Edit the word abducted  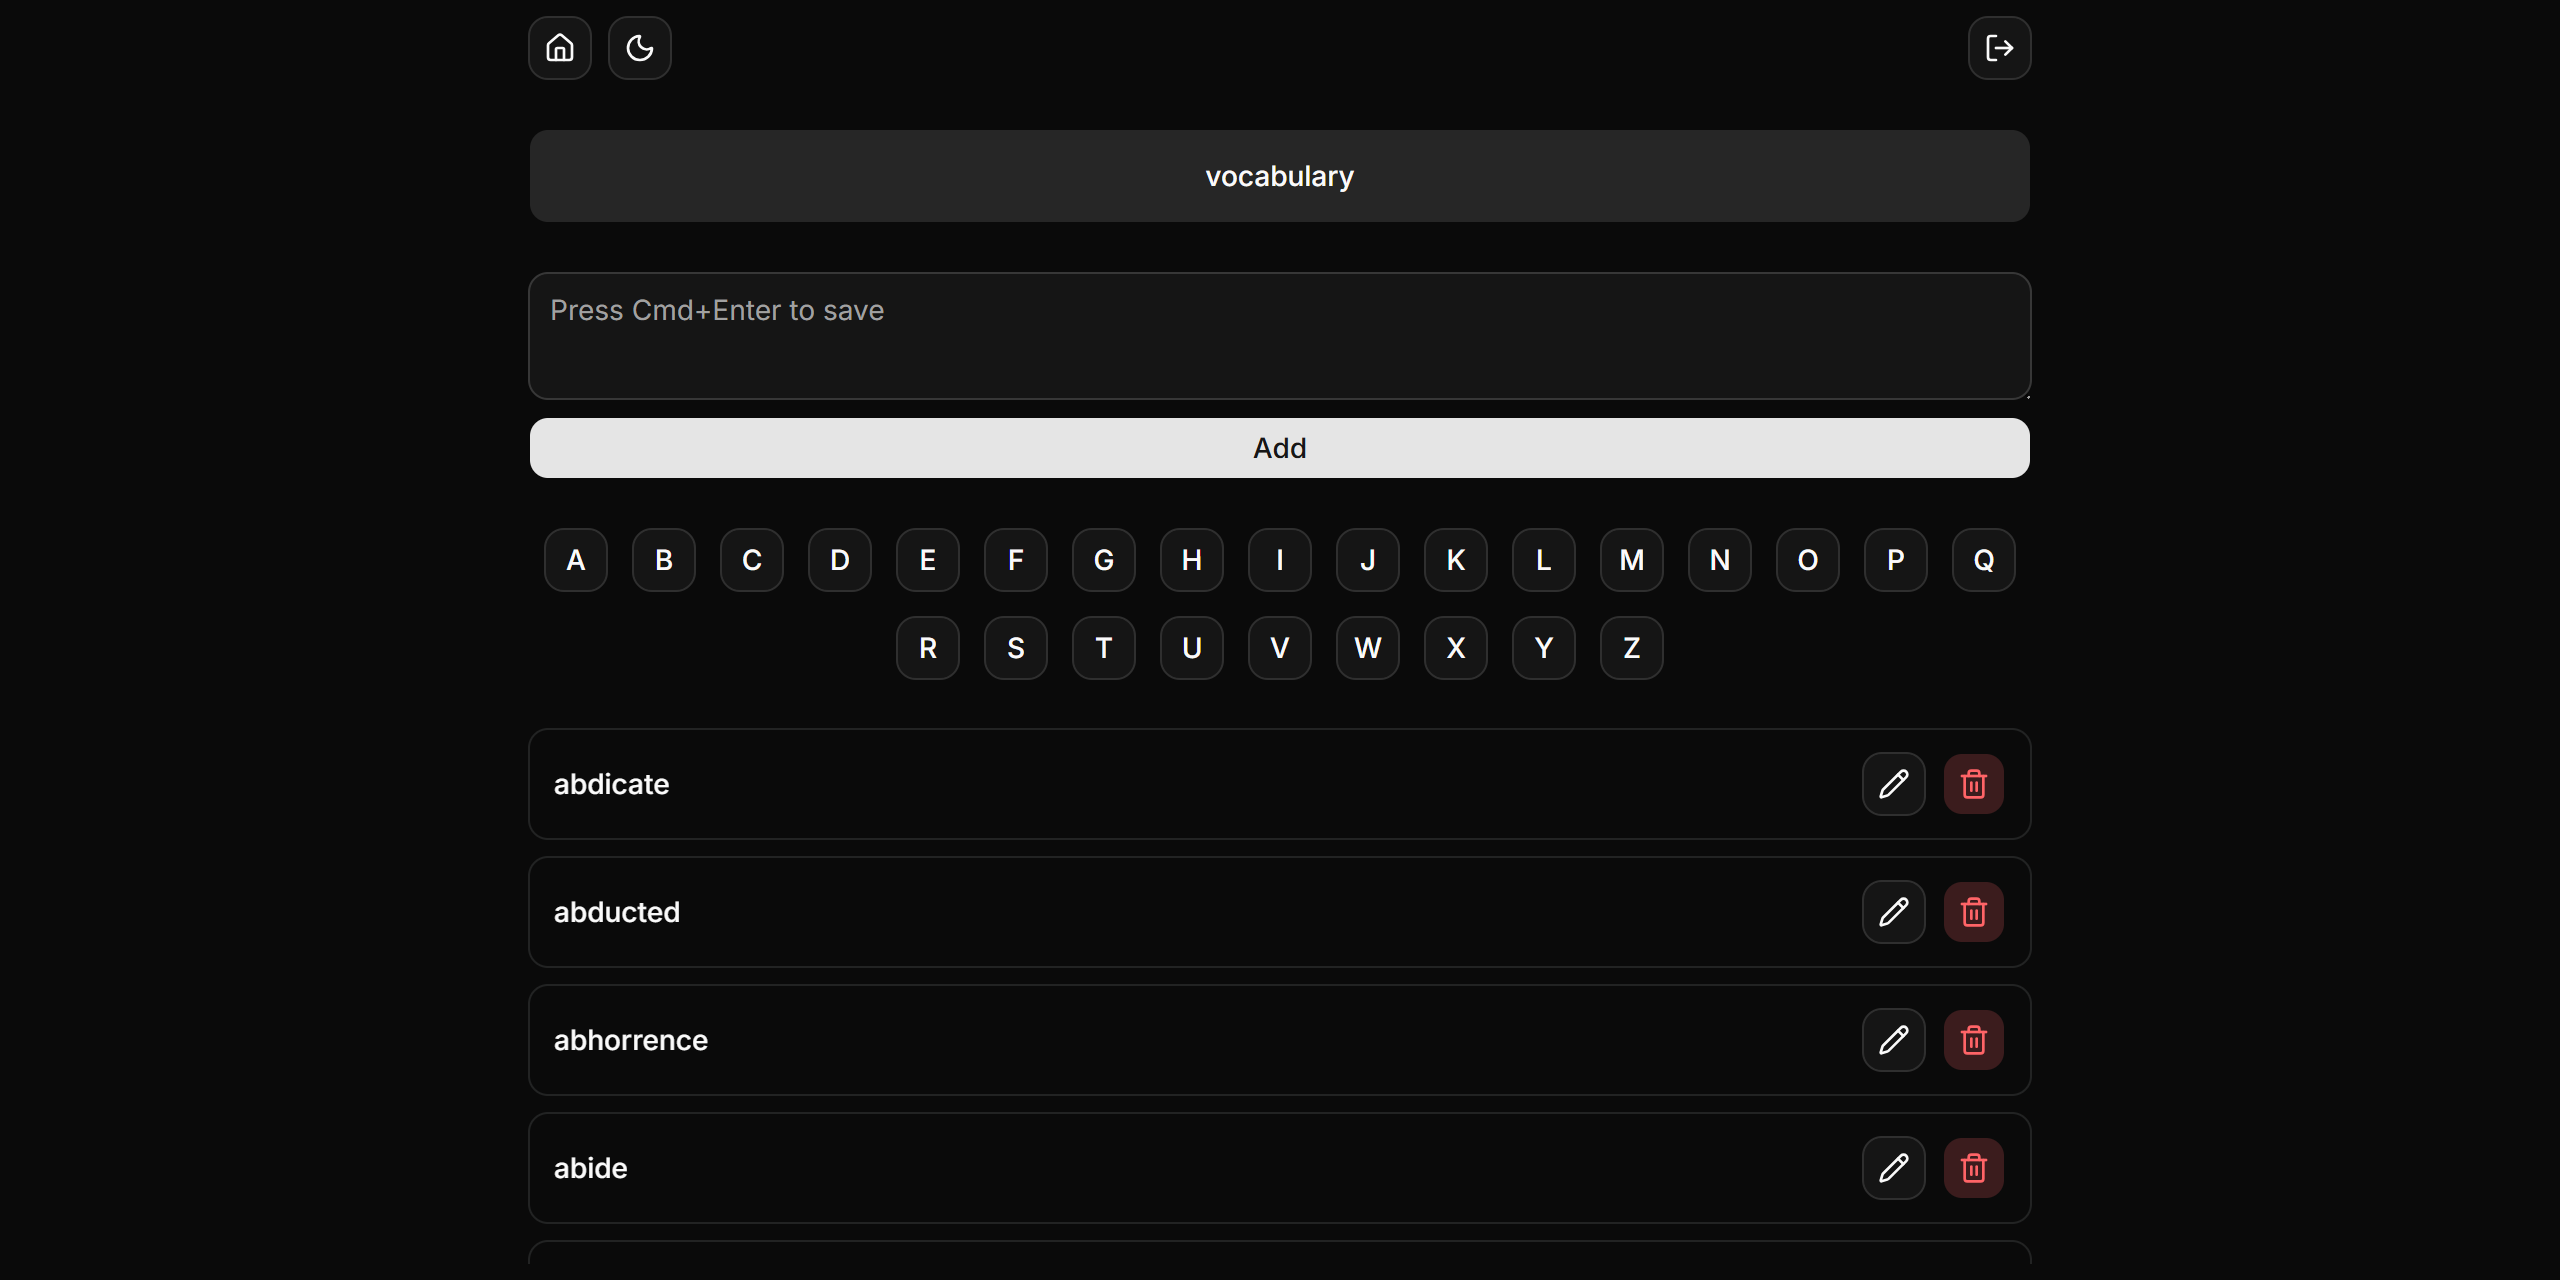coord(1893,912)
